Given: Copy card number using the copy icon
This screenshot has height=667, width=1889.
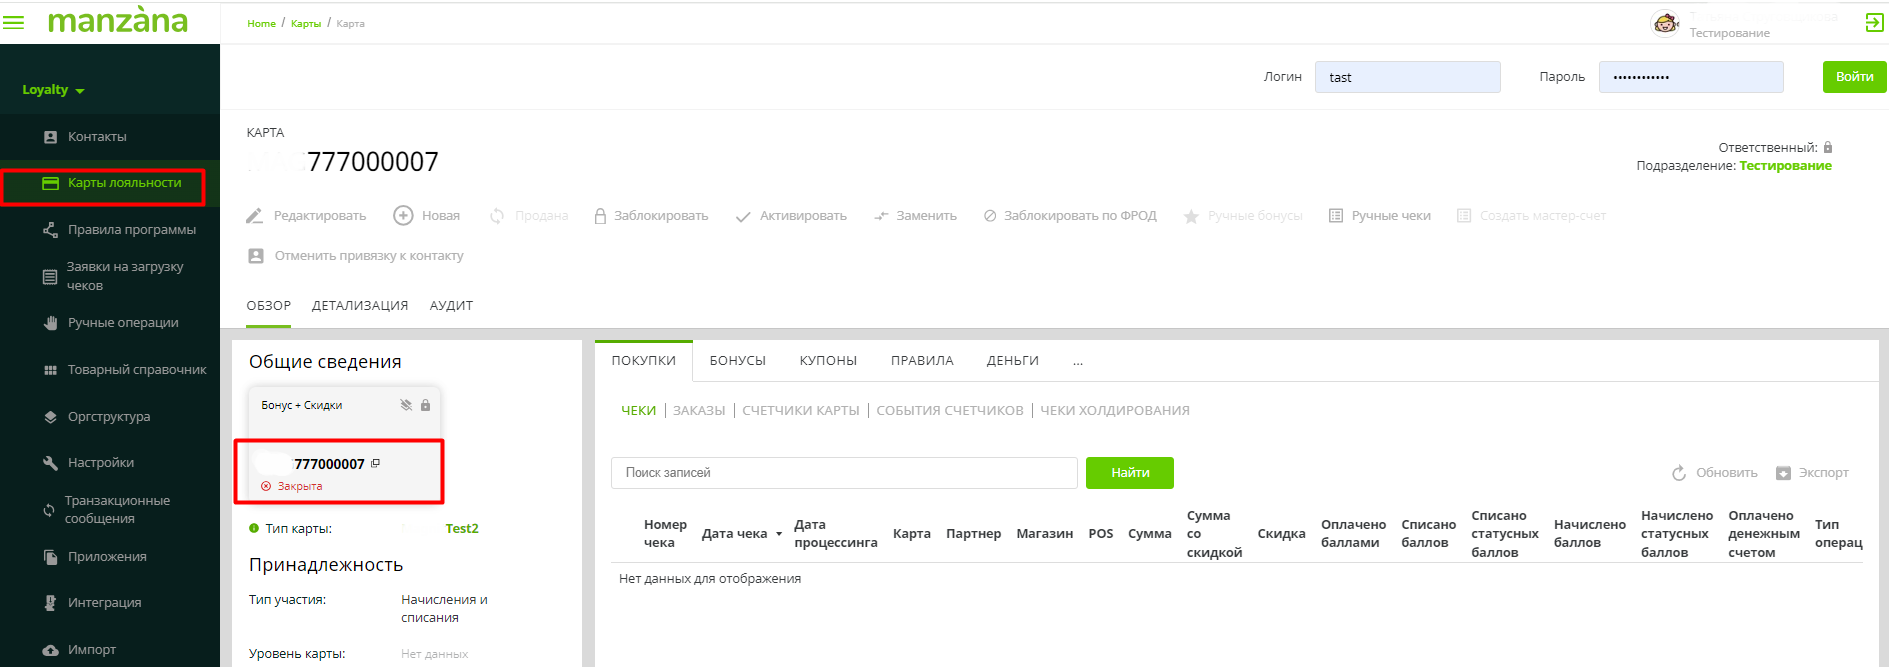Looking at the screenshot, I should (376, 463).
